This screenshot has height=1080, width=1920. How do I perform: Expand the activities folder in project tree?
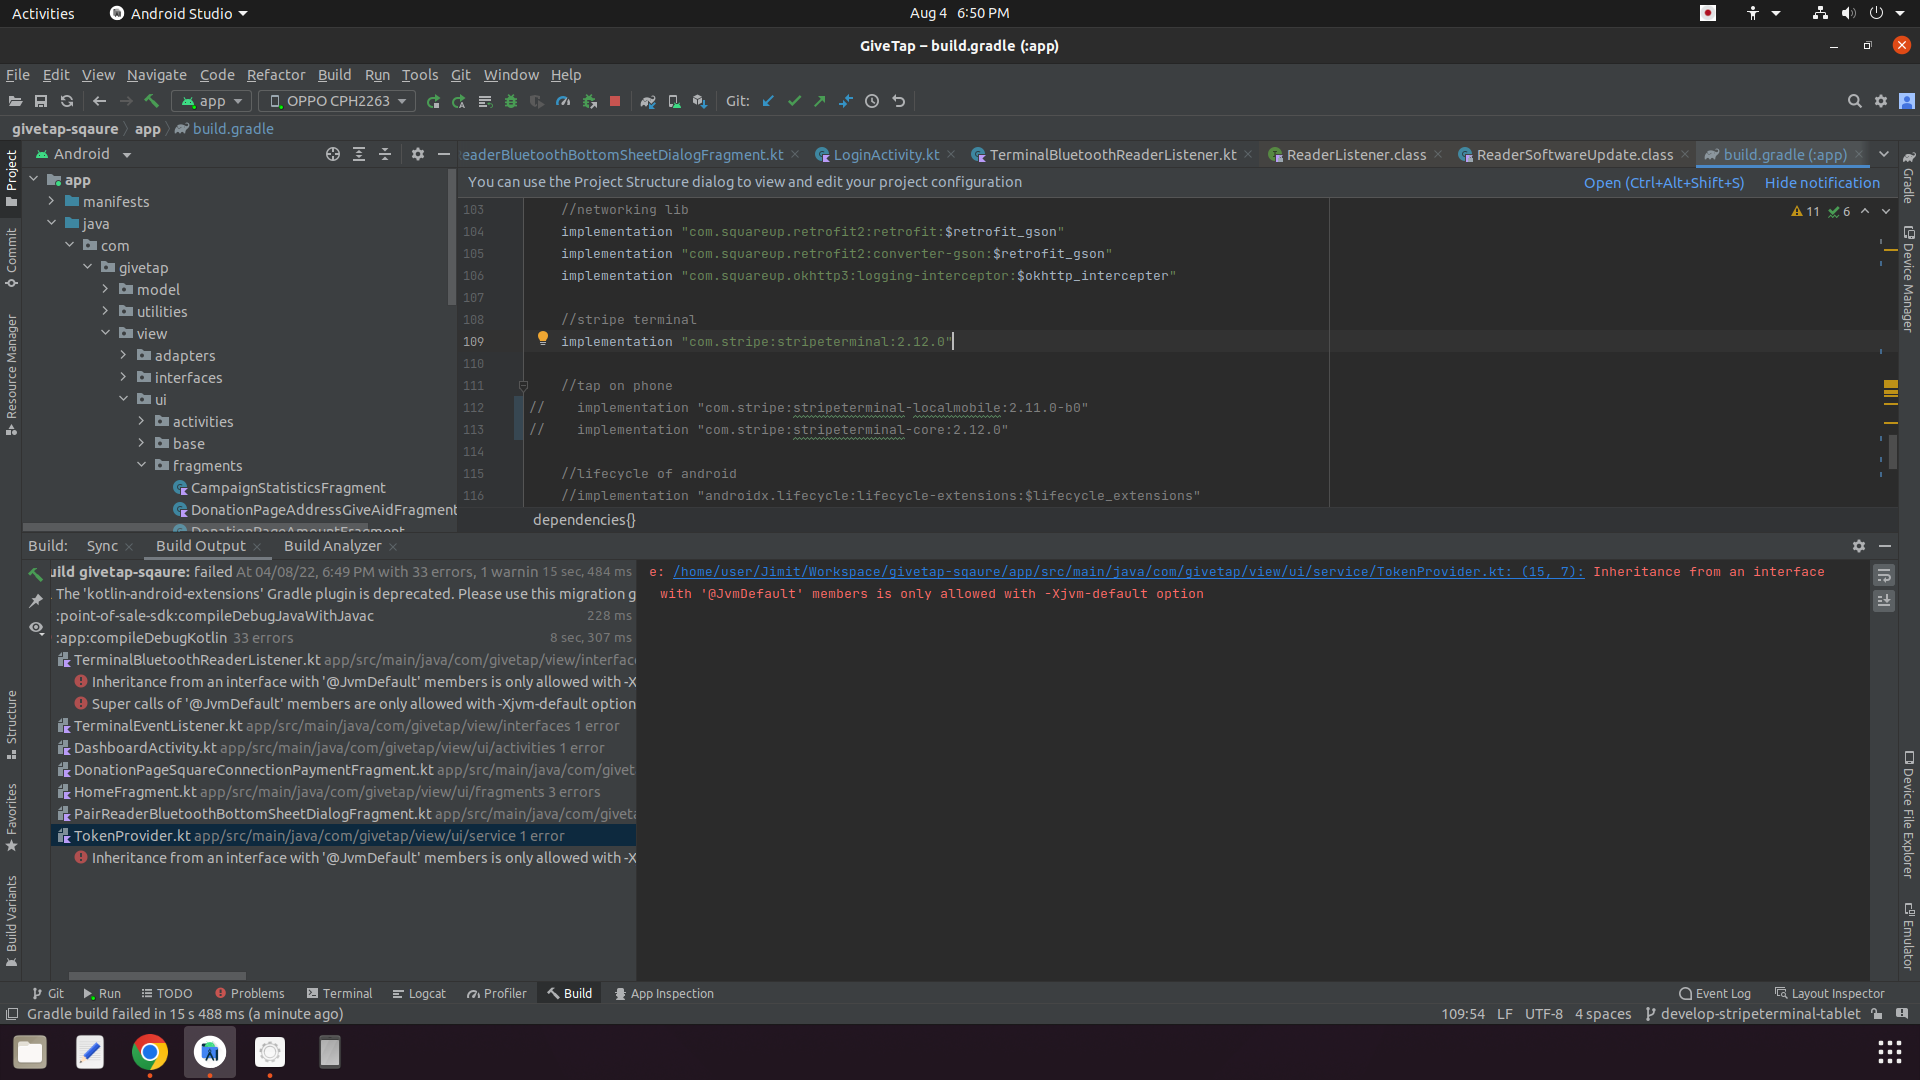point(141,421)
